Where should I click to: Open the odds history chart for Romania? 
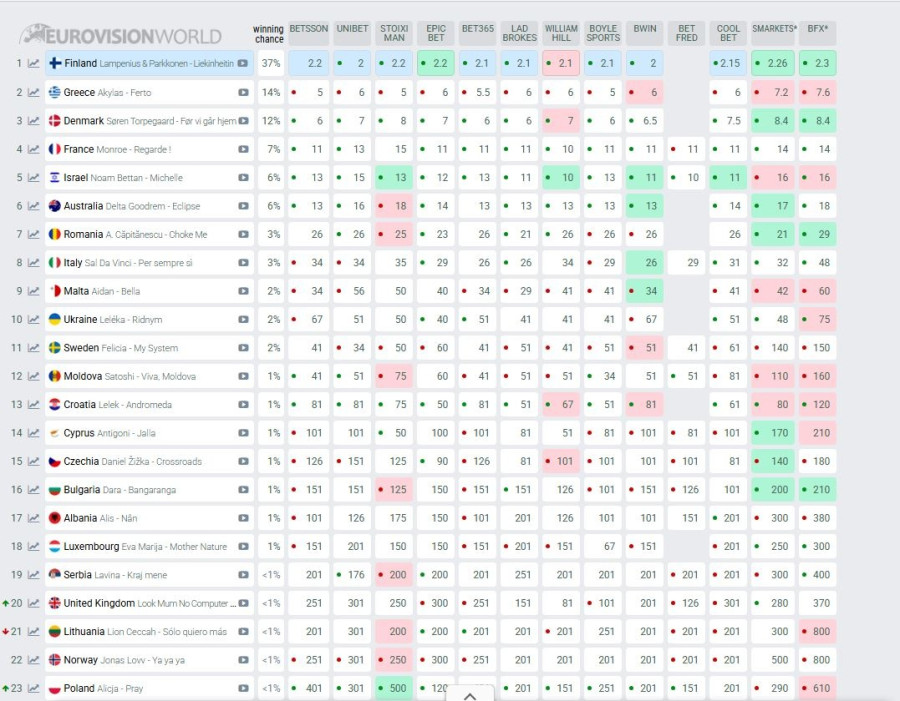click(34, 234)
